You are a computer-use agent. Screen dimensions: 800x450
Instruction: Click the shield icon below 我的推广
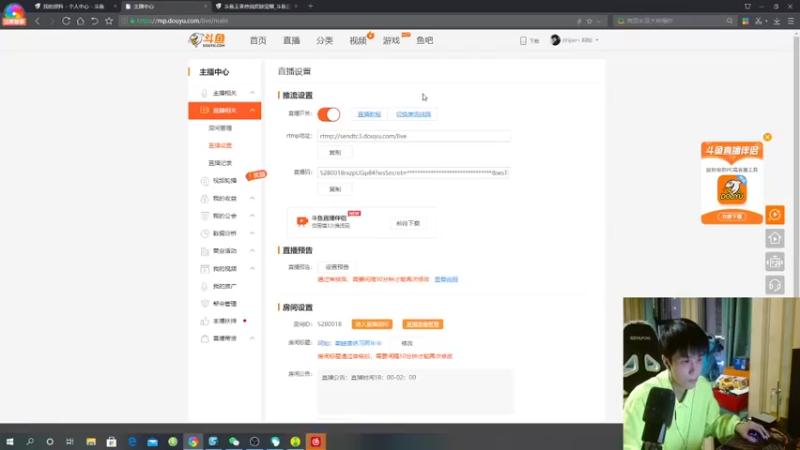click(x=205, y=304)
